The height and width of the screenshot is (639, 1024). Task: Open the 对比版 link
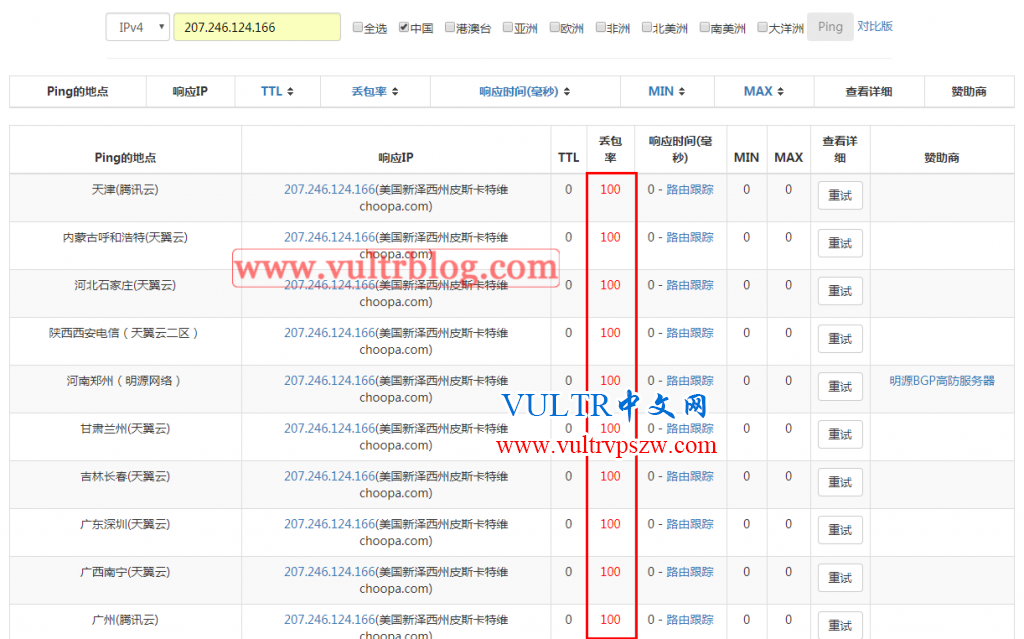coord(874,26)
